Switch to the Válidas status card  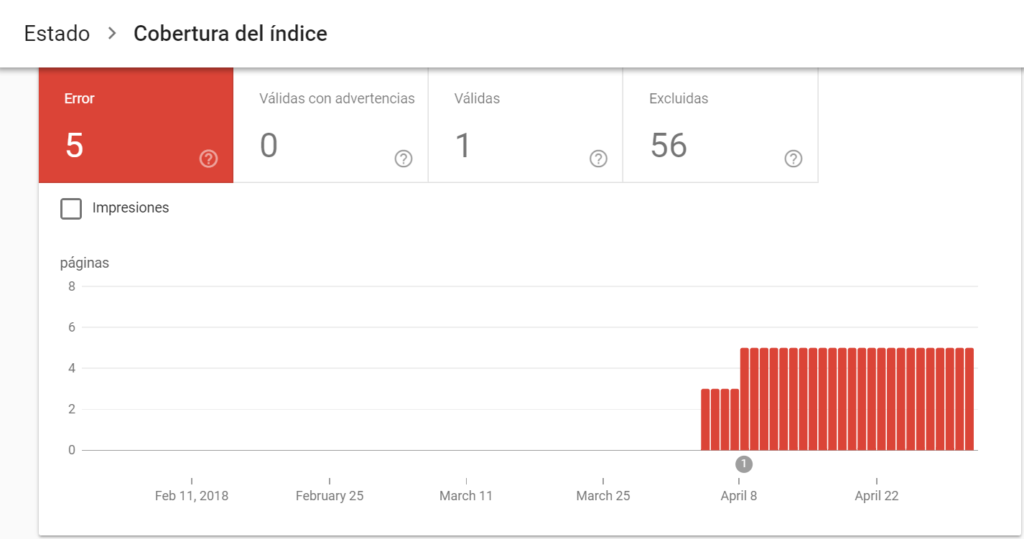[525, 125]
